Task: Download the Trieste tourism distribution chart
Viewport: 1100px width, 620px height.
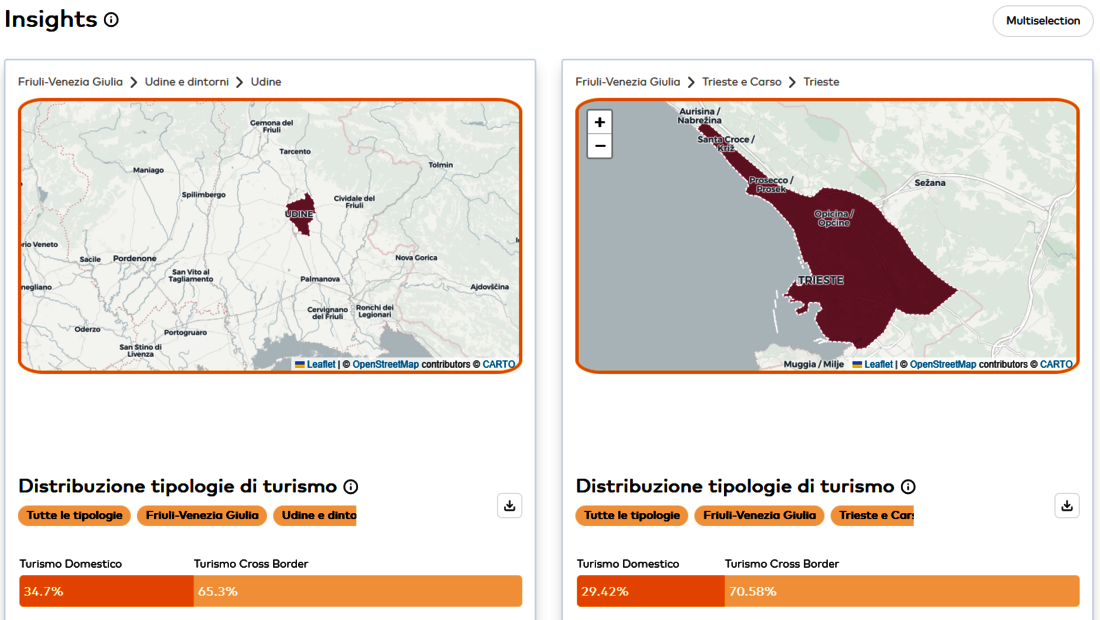Action: (1066, 506)
